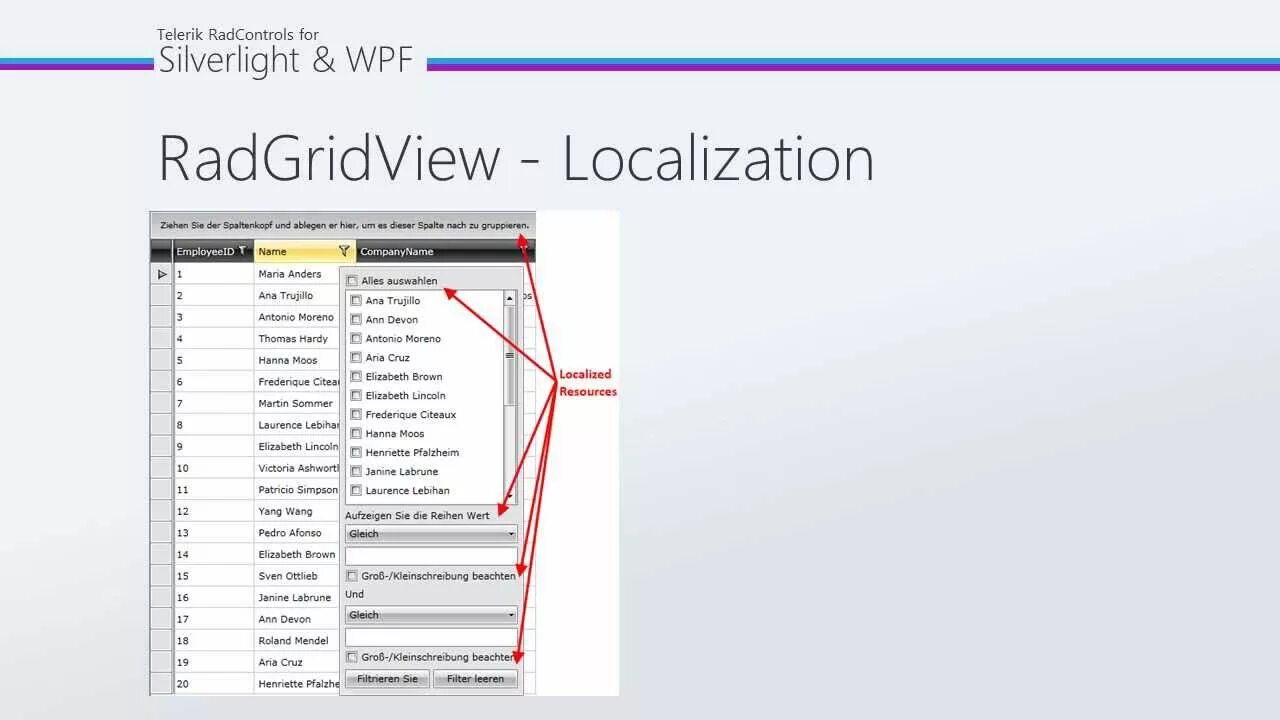The width and height of the screenshot is (1280, 720).
Task: Sort by the CompanyName column header
Action: [397, 251]
